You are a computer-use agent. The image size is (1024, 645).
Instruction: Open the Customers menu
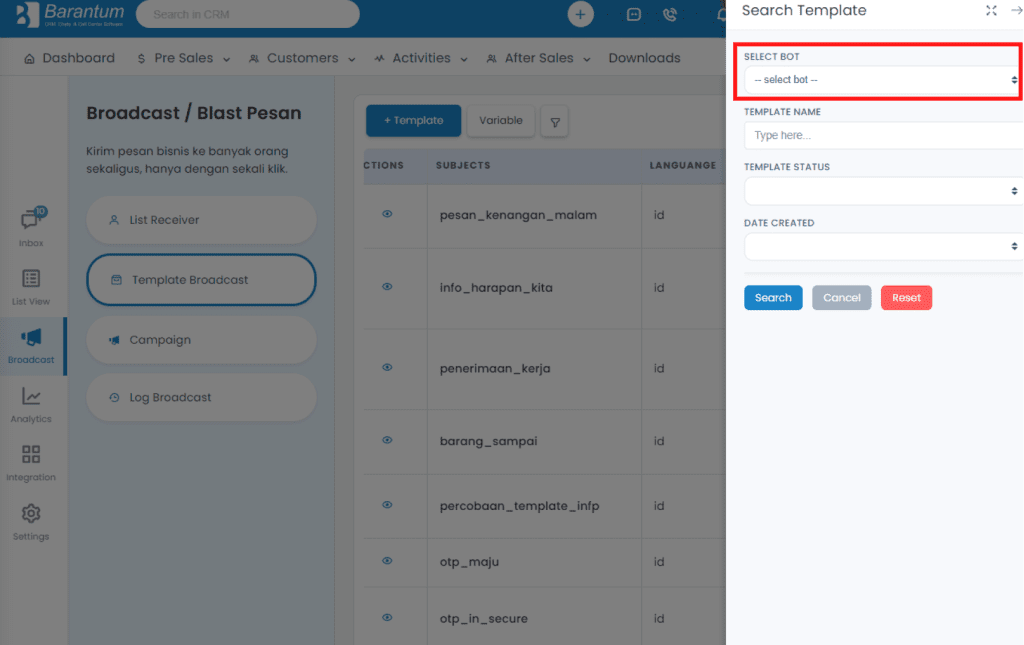[301, 58]
